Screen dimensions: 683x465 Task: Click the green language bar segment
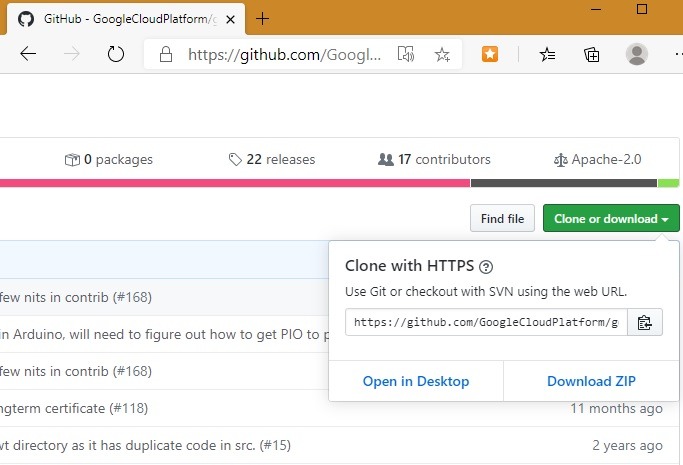[x=668, y=183]
